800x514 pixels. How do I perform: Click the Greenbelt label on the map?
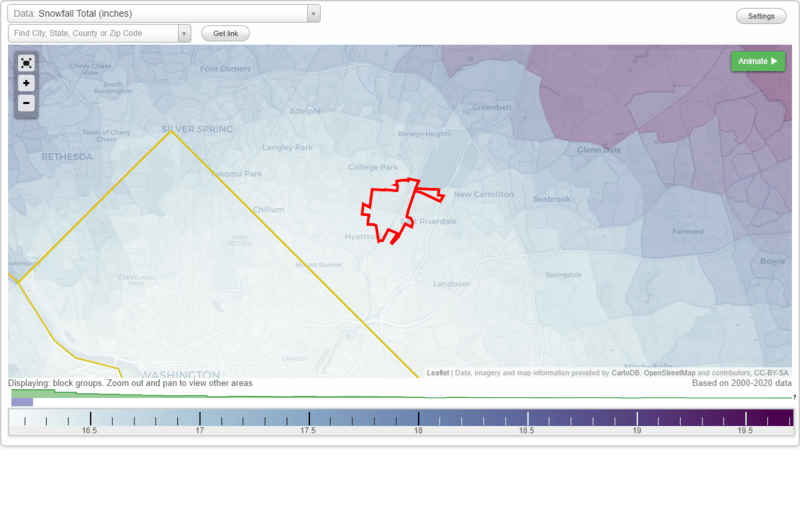[x=492, y=107]
